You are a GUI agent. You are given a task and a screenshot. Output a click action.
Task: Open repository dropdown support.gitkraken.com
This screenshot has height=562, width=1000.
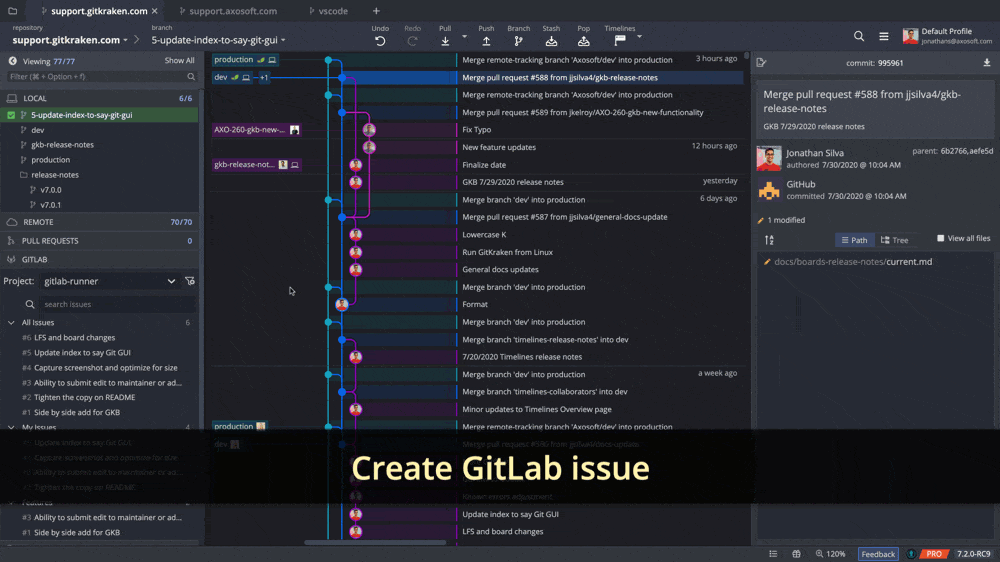click(x=70, y=40)
